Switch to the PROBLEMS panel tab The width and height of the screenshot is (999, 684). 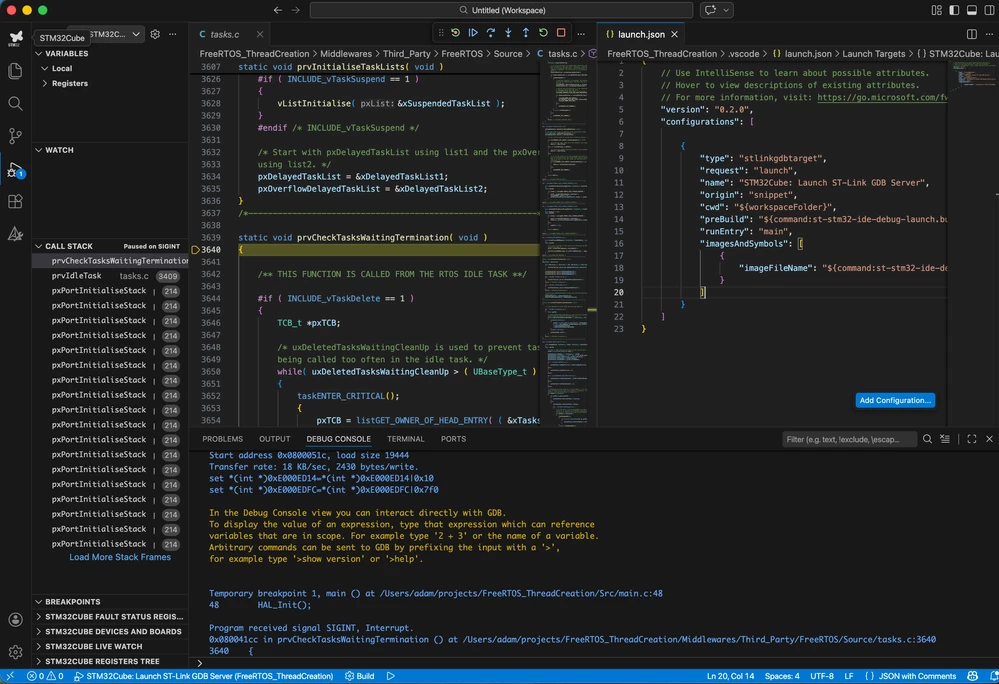point(222,439)
